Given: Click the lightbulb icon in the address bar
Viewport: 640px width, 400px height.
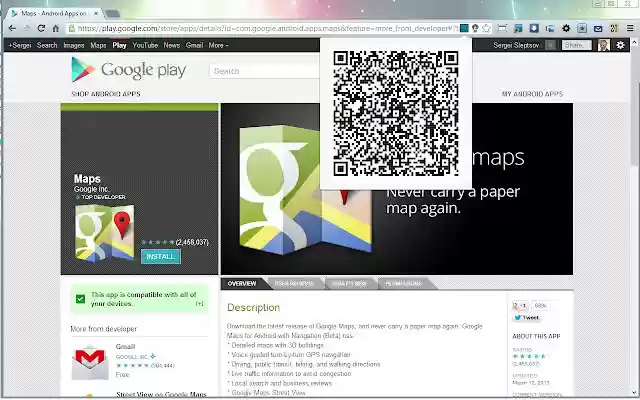Looking at the screenshot, I should (475, 28).
